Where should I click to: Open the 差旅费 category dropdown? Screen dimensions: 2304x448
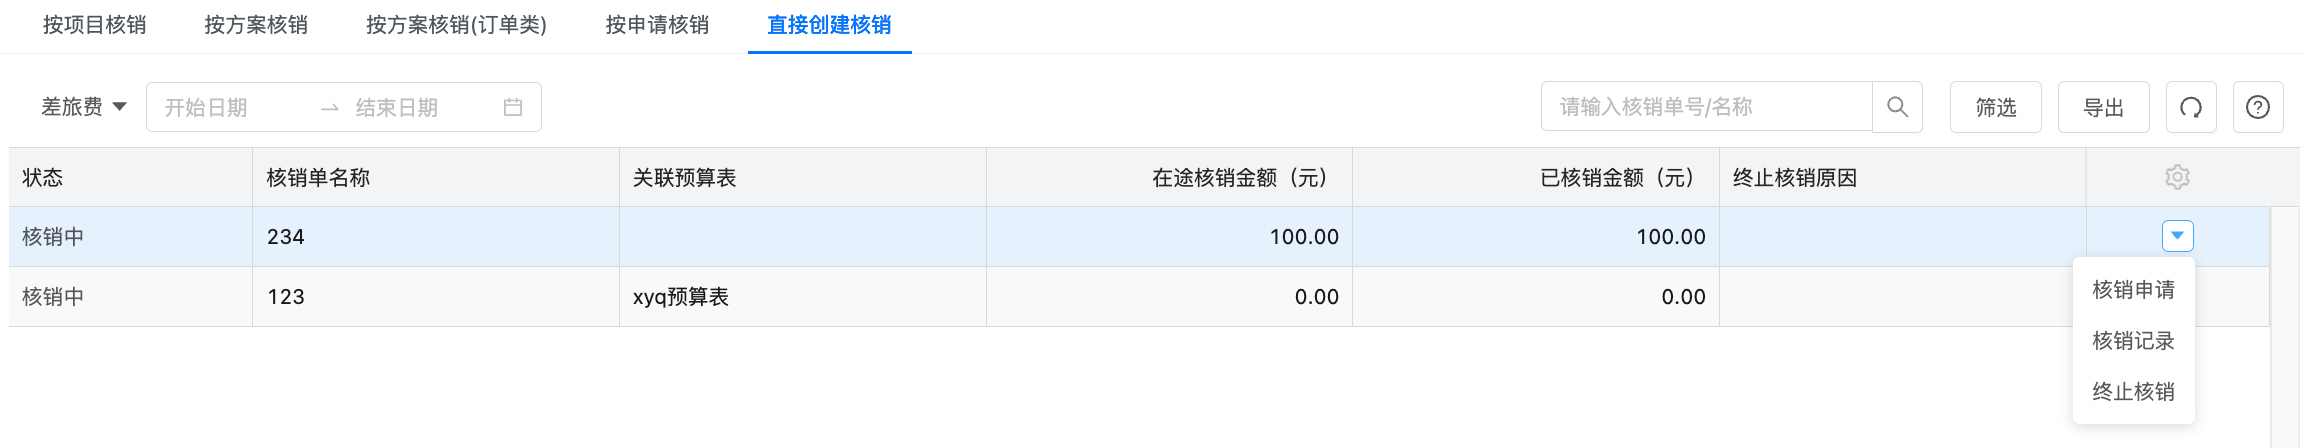[x=84, y=107]
